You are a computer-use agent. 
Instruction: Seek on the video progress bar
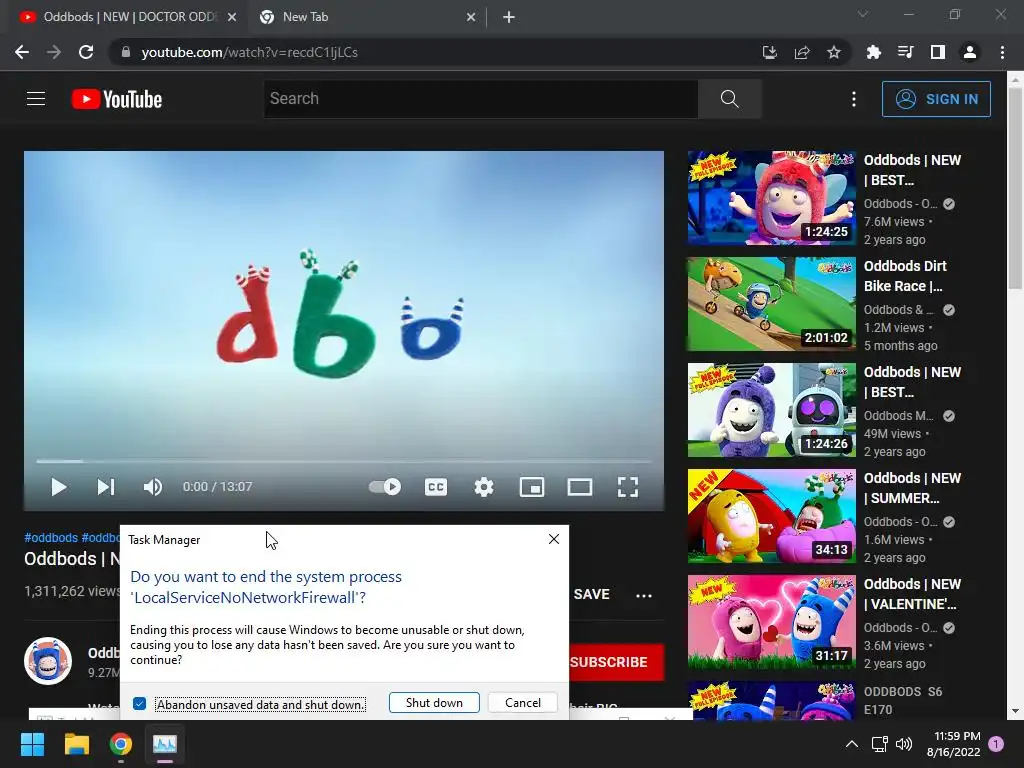pyautogui.click(x=344, y=461)
